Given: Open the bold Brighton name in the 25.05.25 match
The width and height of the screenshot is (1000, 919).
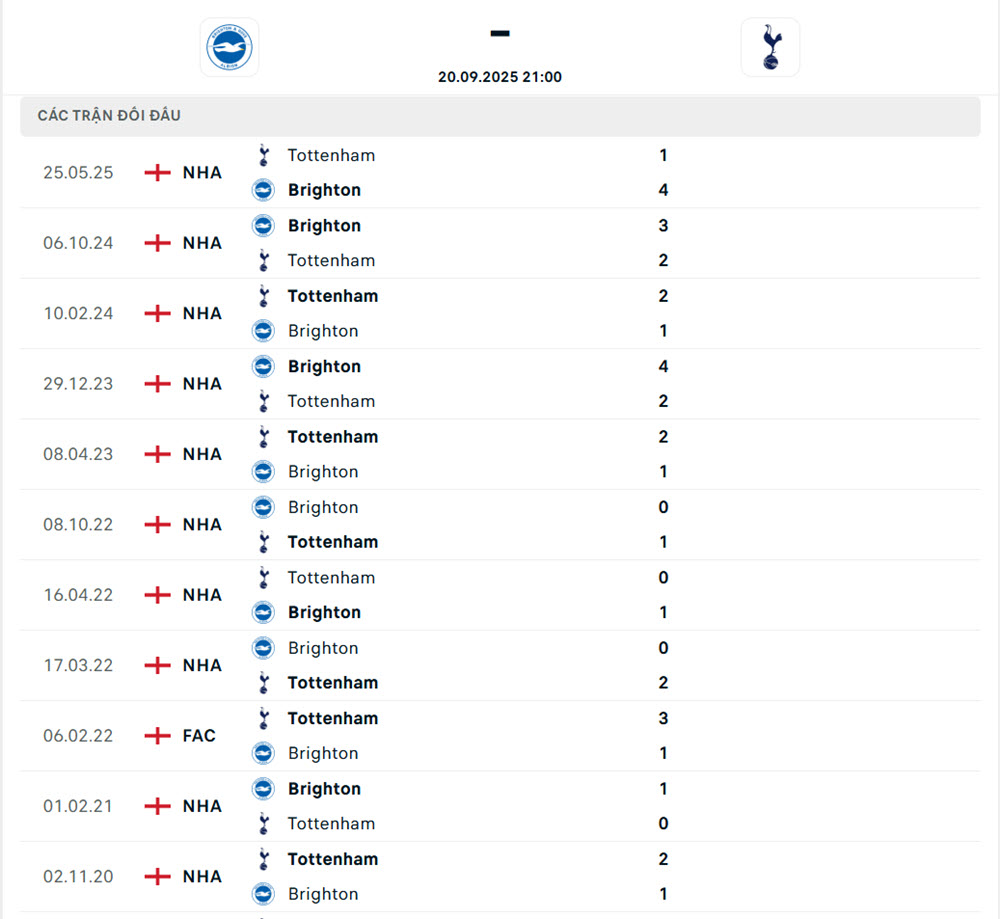Looking at the screenshot, I should point(324,190).
